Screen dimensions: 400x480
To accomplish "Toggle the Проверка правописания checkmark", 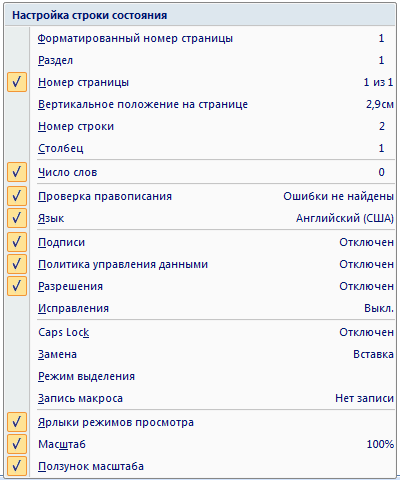I will pyautogui.click(x=17, y=196).
